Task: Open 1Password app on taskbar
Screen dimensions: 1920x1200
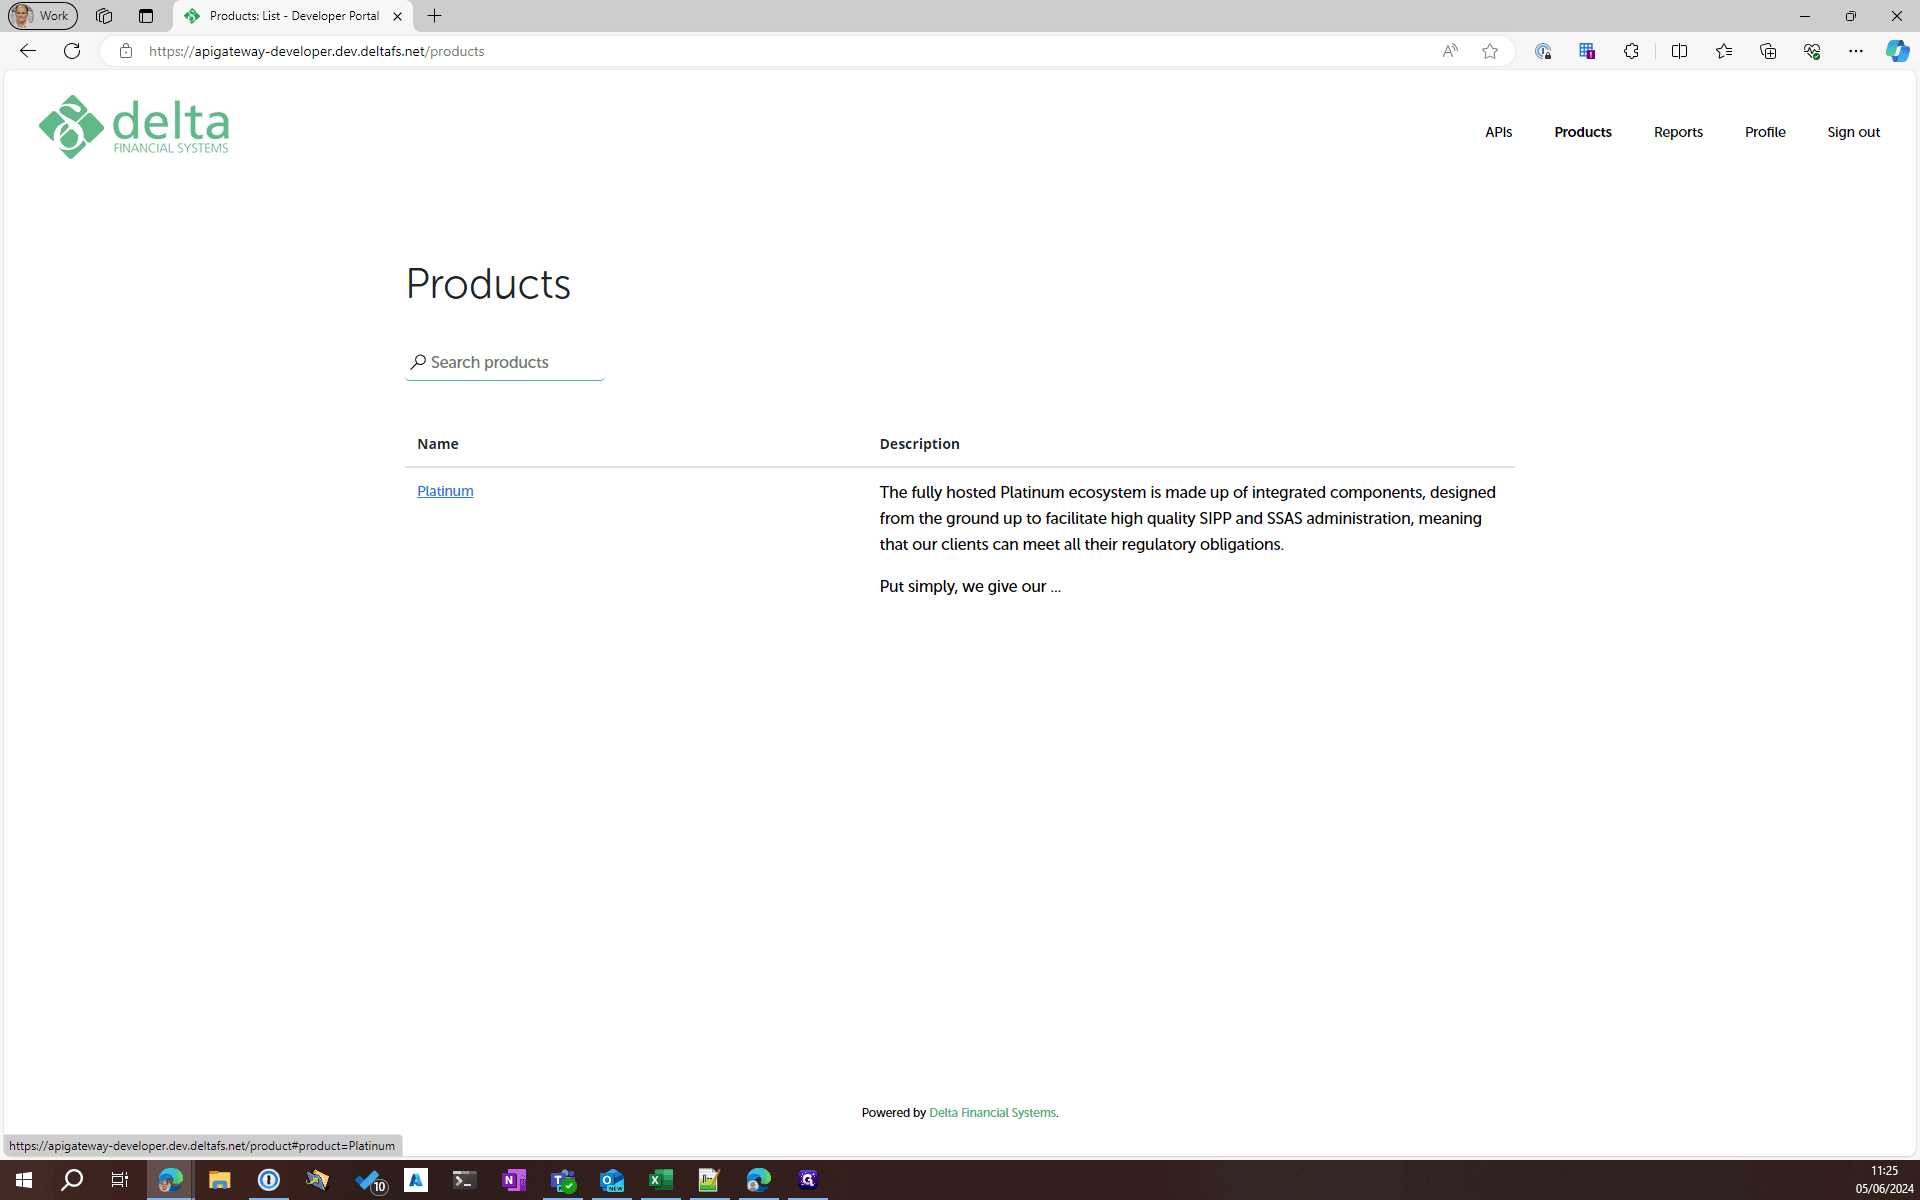Action: (x=269, y=1180)
